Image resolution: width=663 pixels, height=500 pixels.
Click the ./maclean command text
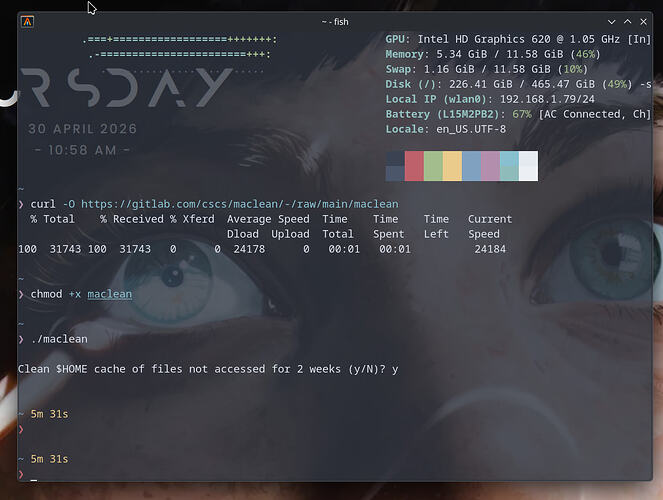coord(59,339)
